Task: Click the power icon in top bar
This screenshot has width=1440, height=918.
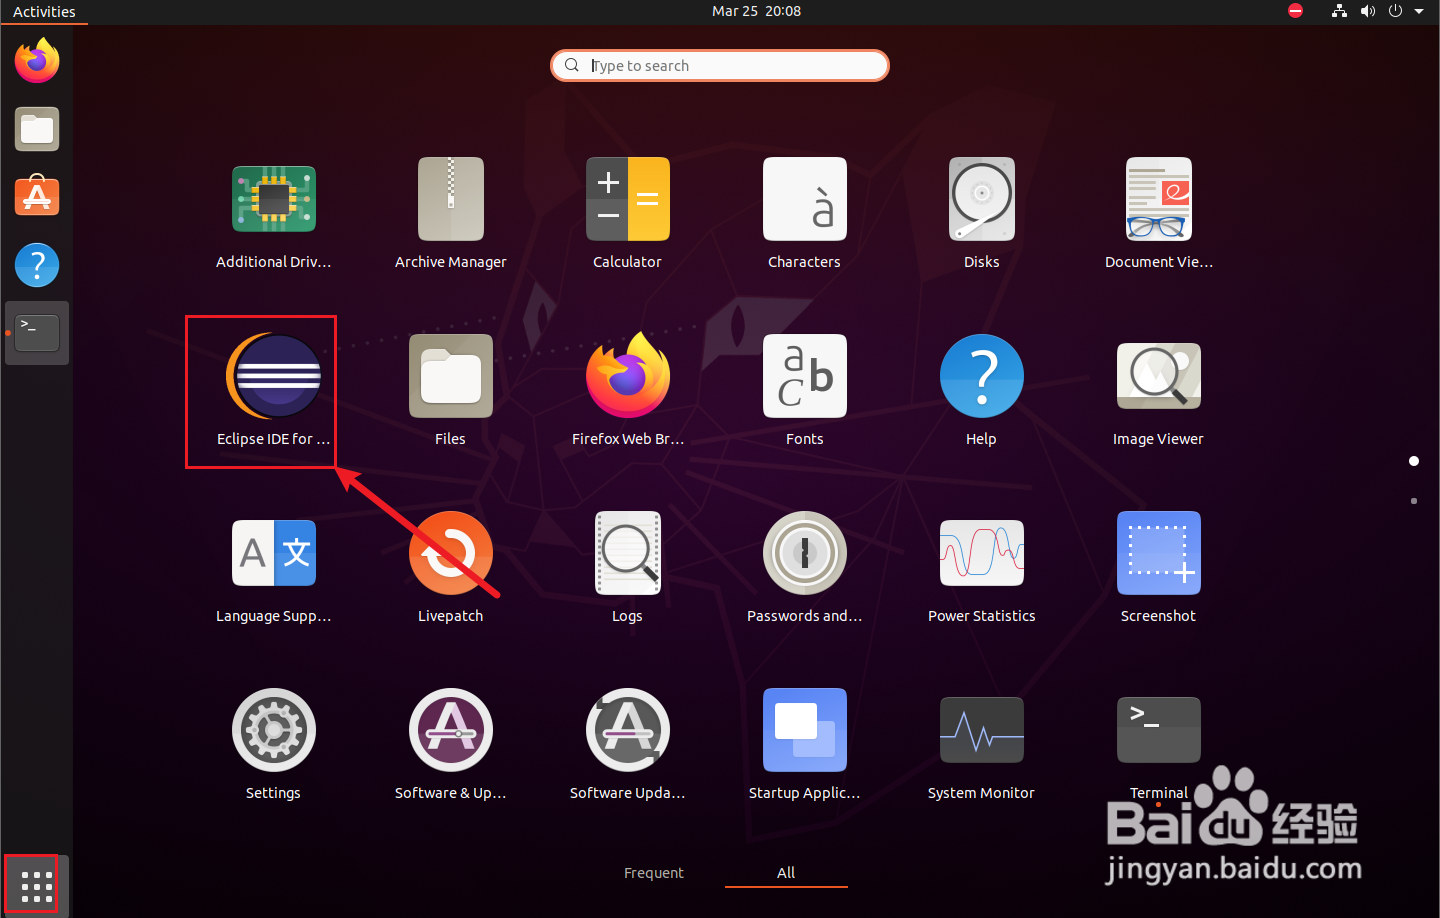Action: coord(1395,11)
